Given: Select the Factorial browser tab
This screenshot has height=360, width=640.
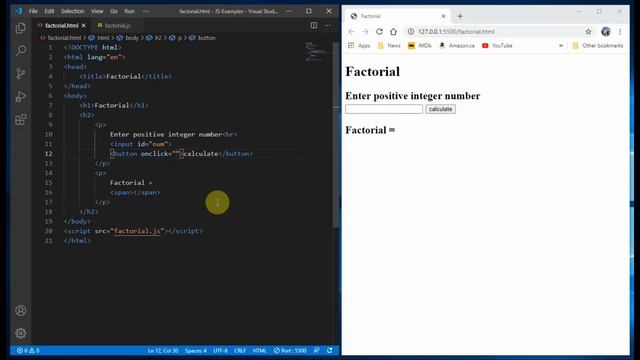Looking at the screenshot, I should 398,16.
